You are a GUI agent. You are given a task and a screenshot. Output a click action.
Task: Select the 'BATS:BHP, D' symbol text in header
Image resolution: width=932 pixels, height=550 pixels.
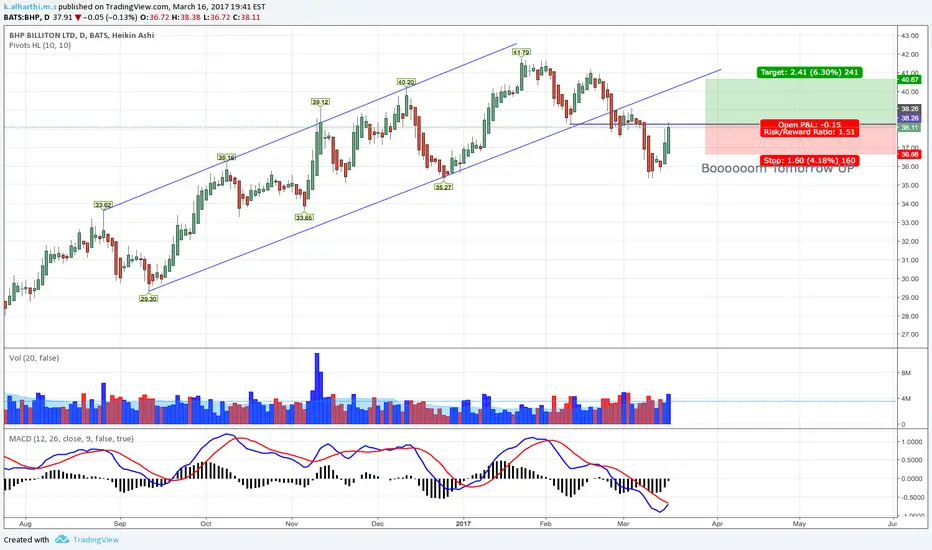(x=27, y=17)
